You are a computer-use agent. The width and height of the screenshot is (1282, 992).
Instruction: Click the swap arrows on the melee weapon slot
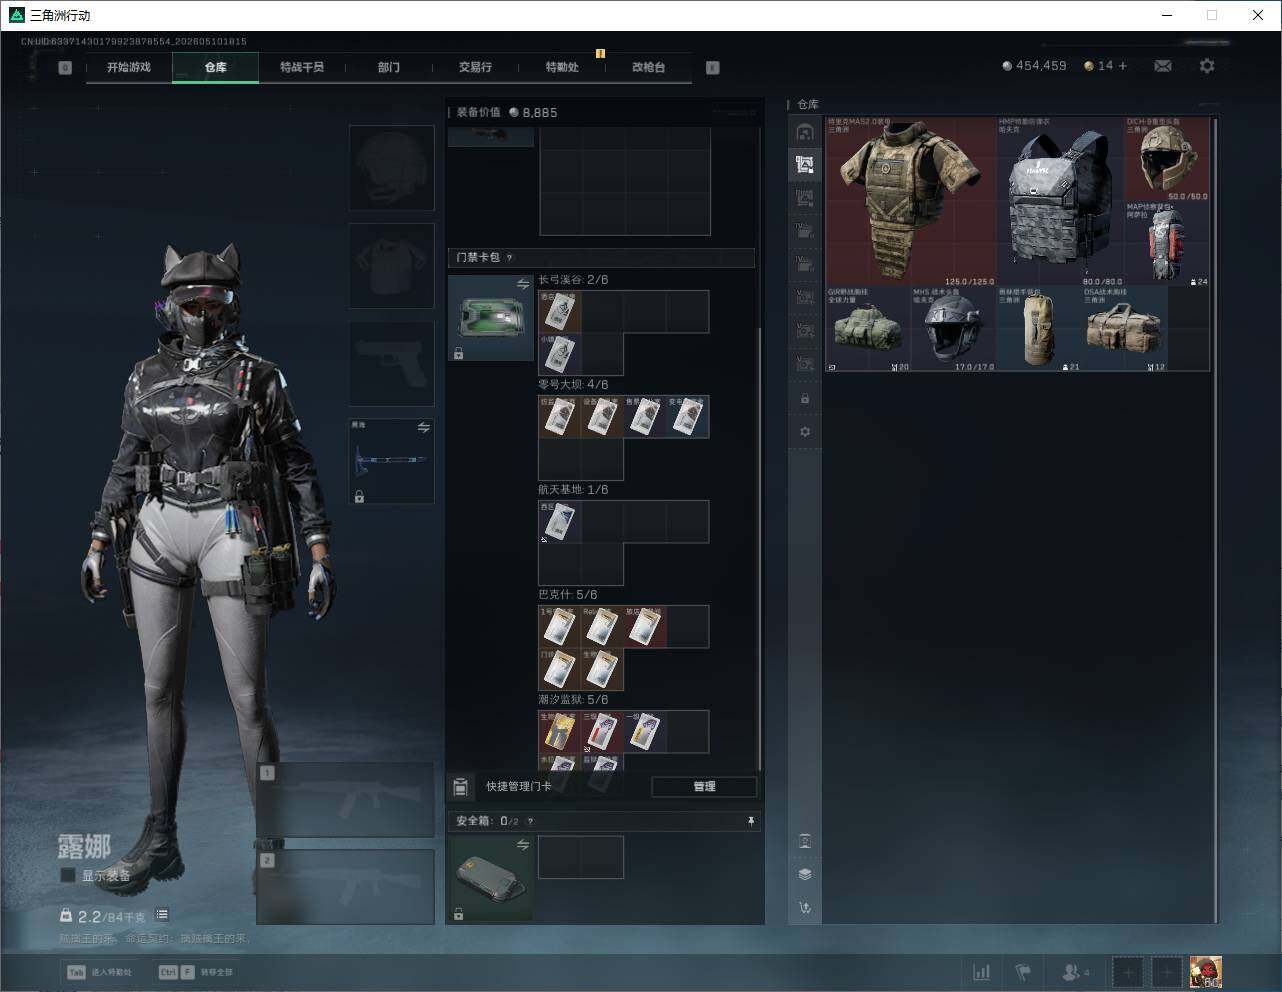424,428
